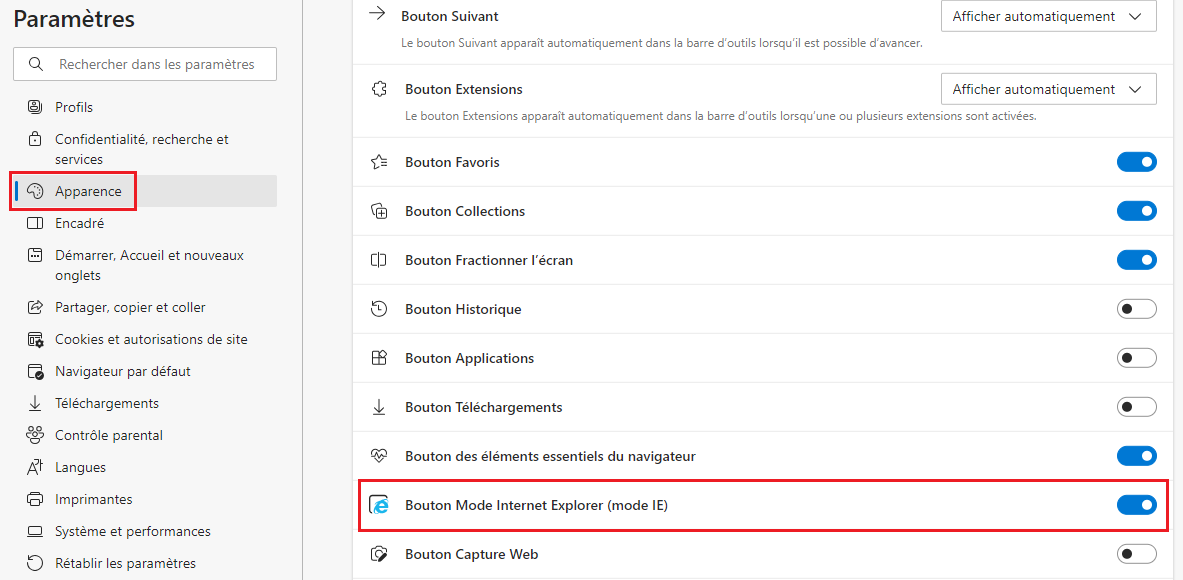Open the Bouton Suivant display dropdown
Screen dimensions: 1183x580
click(x=1049, y=16)
